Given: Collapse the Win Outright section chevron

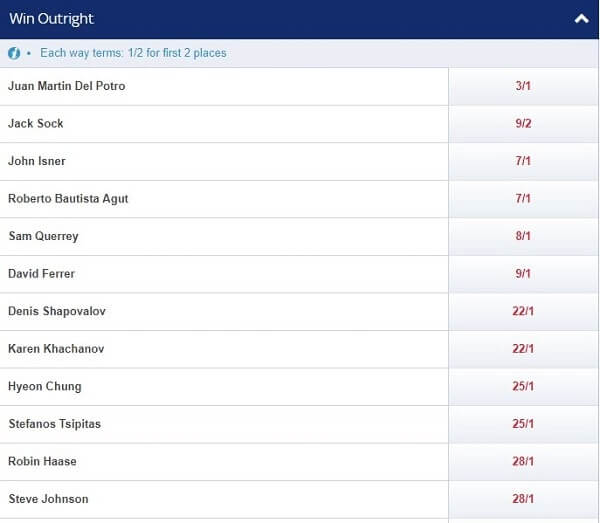Looking at the screenshot, I should 581,19.
